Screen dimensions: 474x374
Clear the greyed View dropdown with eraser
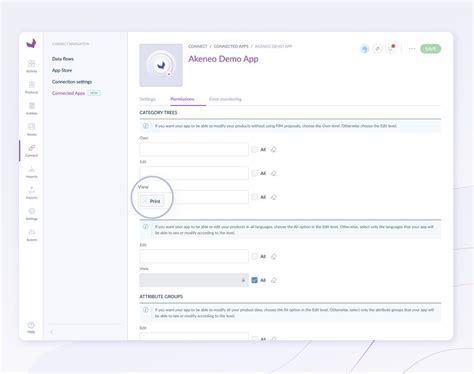[274, 280]
